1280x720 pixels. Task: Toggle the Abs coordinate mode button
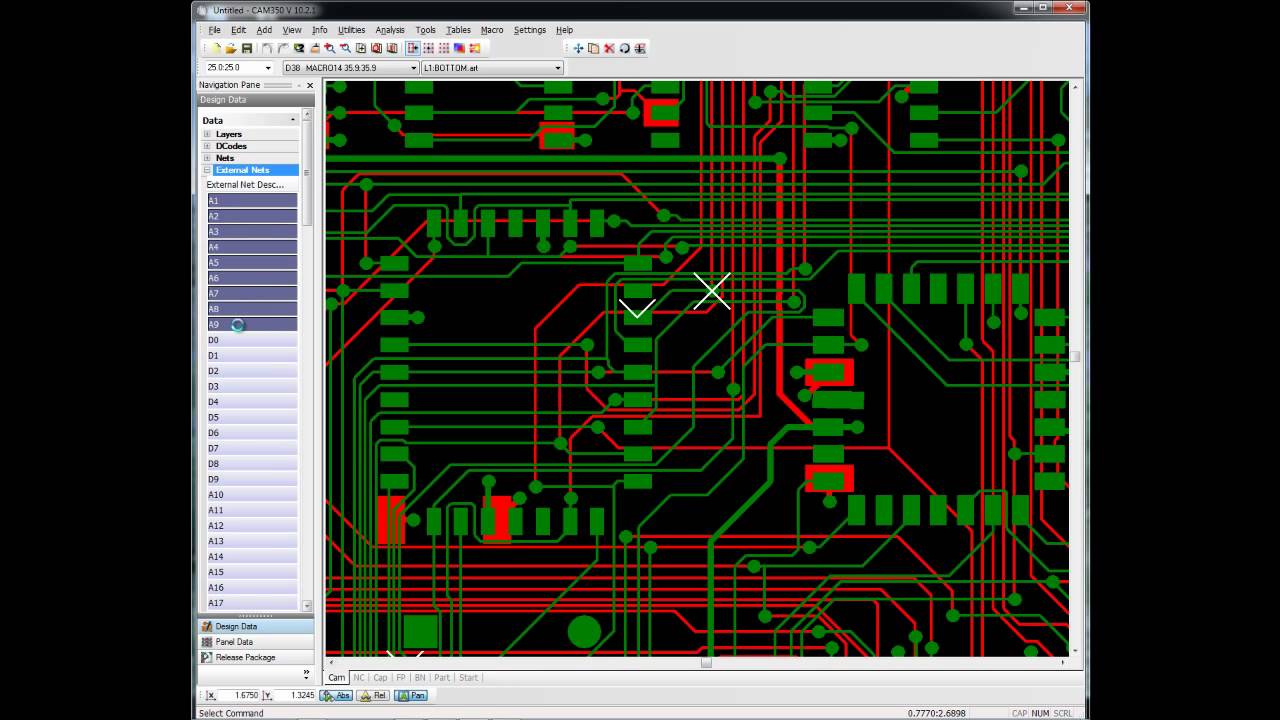[x=336, y=695]
